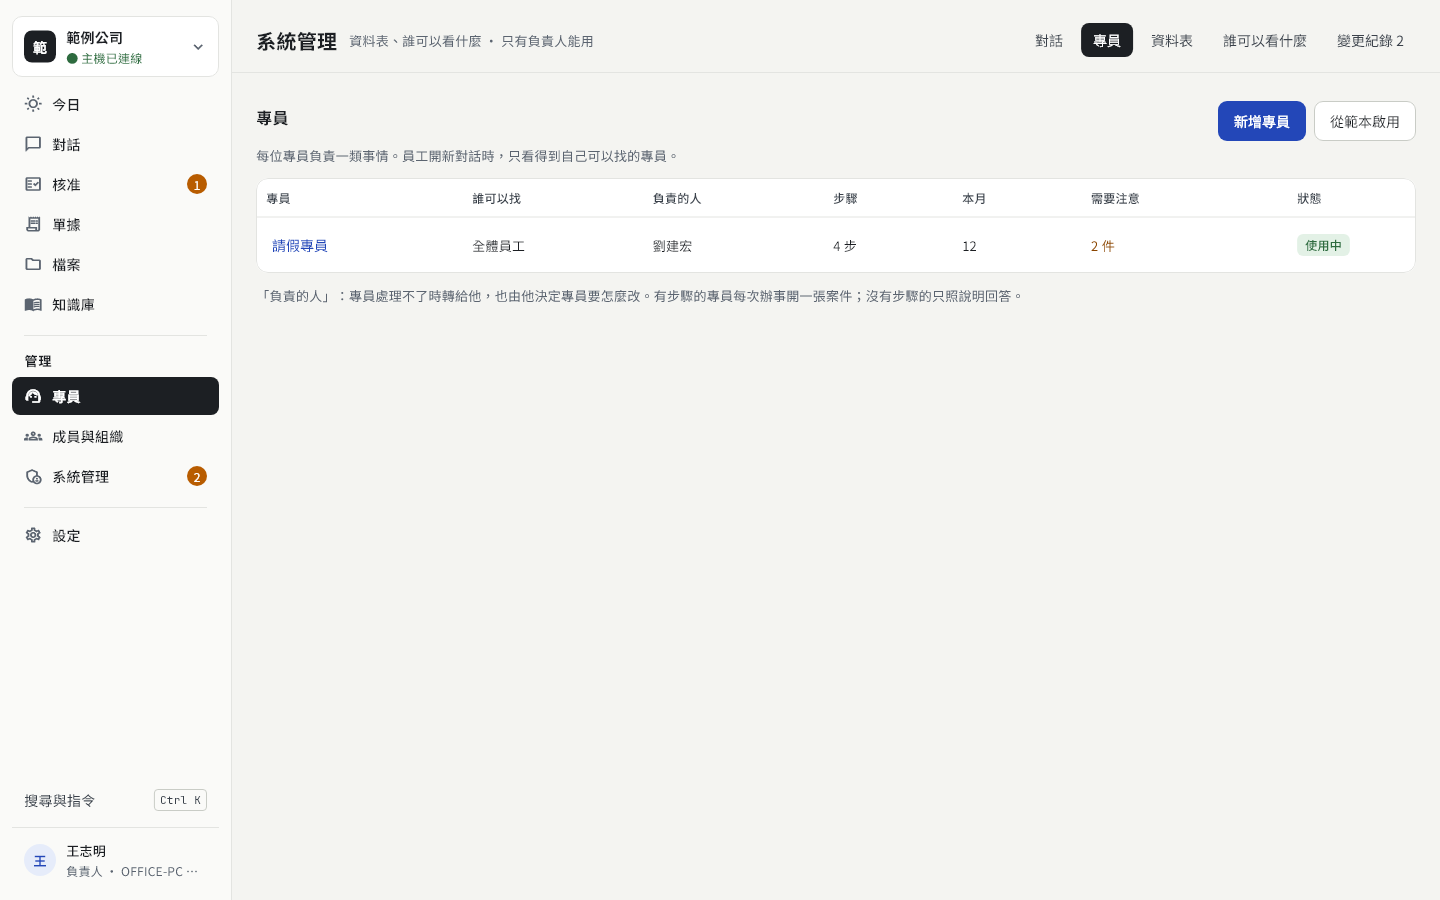Click the 知識庫 book icon
The image size is (1440, 900).
coord(33,304)
